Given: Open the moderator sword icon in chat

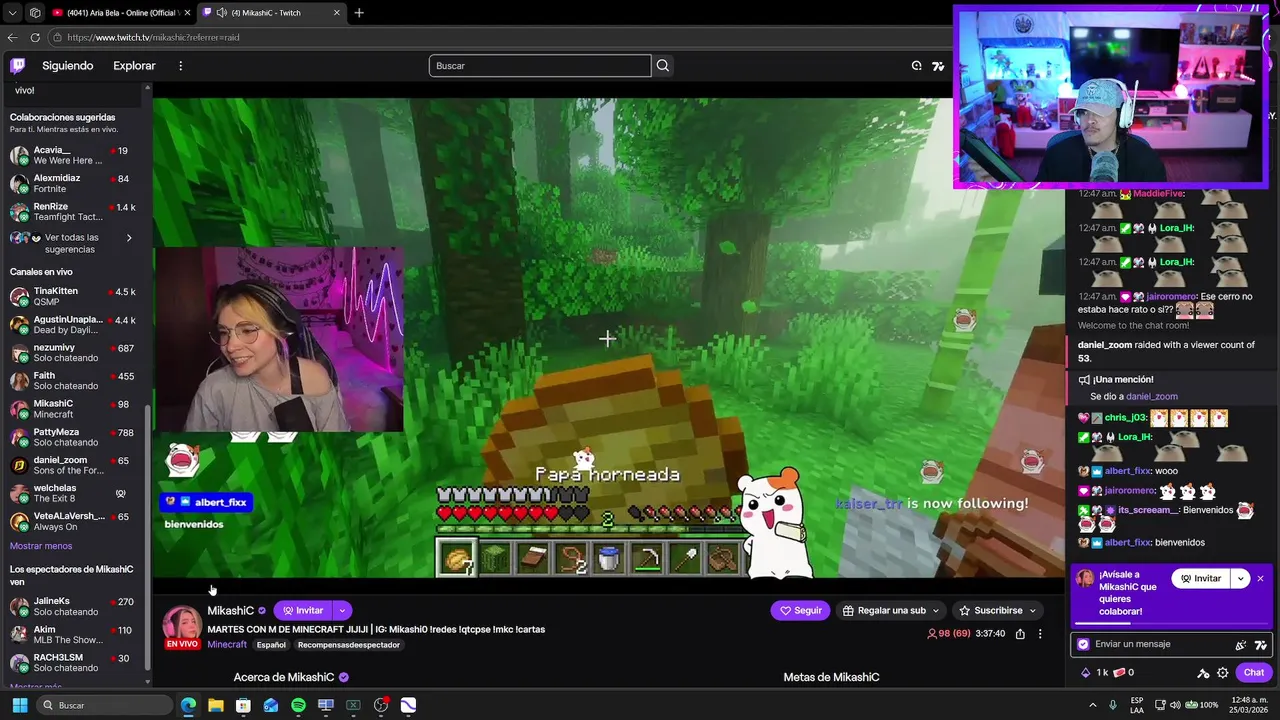Looking at the screenshot, I should tap(1204, 673).
